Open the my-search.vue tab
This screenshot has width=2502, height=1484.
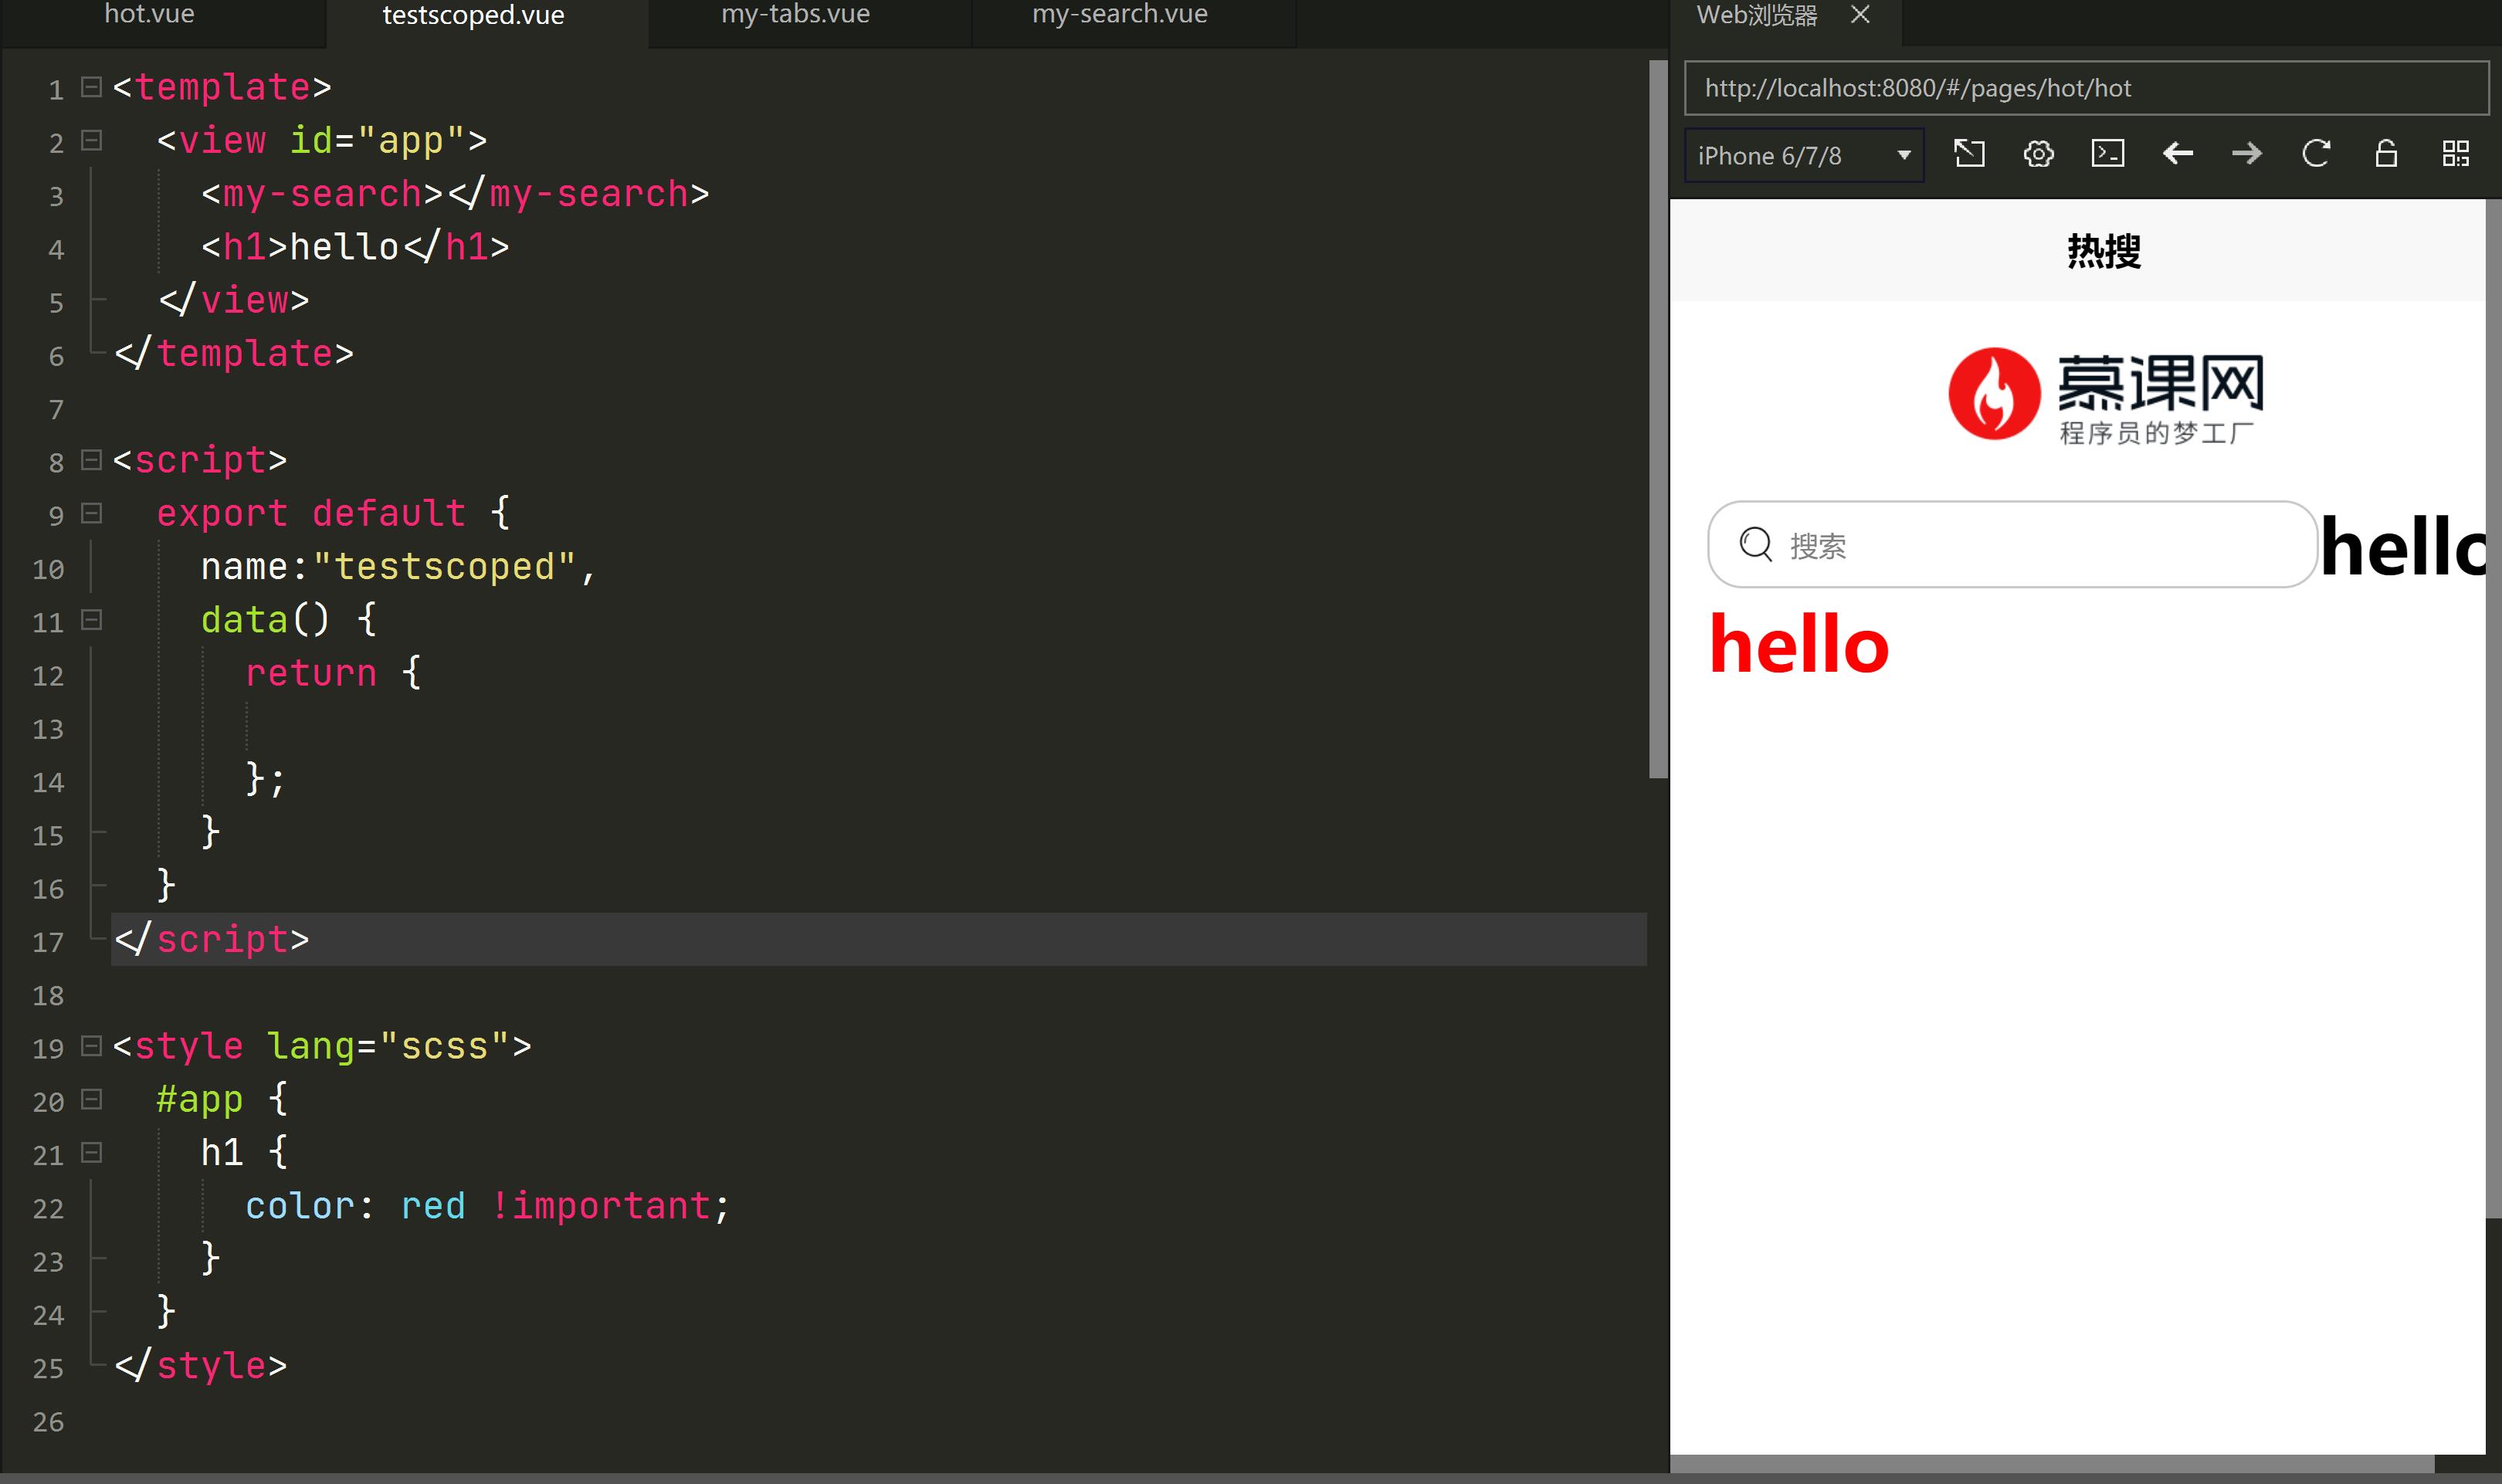coord(1119,15)
